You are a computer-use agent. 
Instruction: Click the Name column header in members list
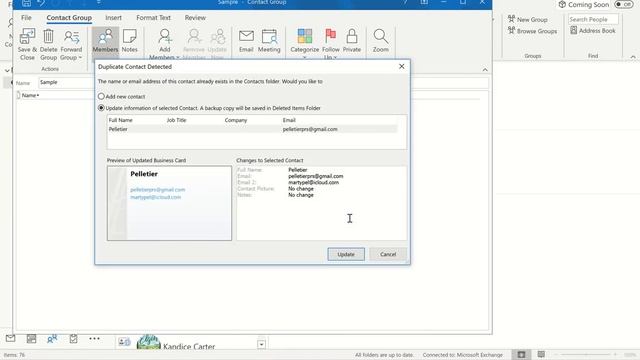click(30, 95)
